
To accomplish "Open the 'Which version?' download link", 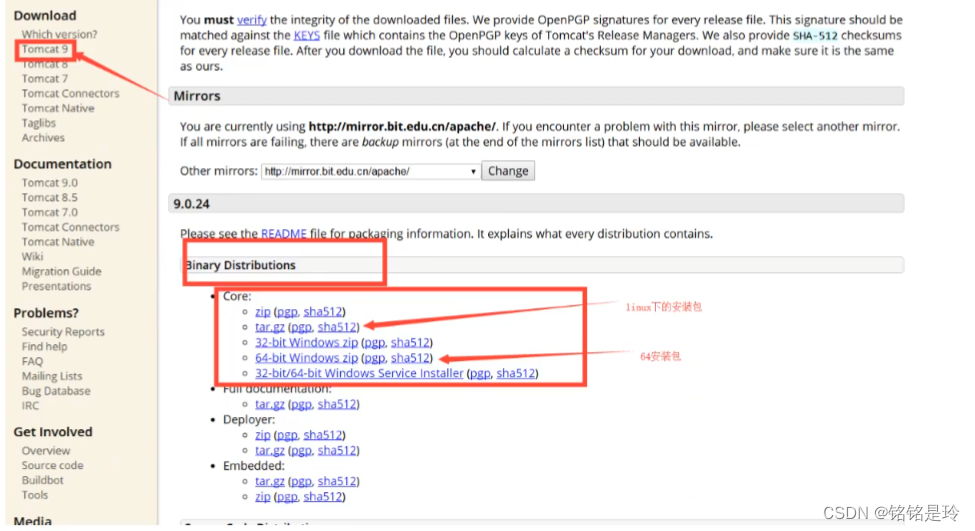I will (59, 34).
